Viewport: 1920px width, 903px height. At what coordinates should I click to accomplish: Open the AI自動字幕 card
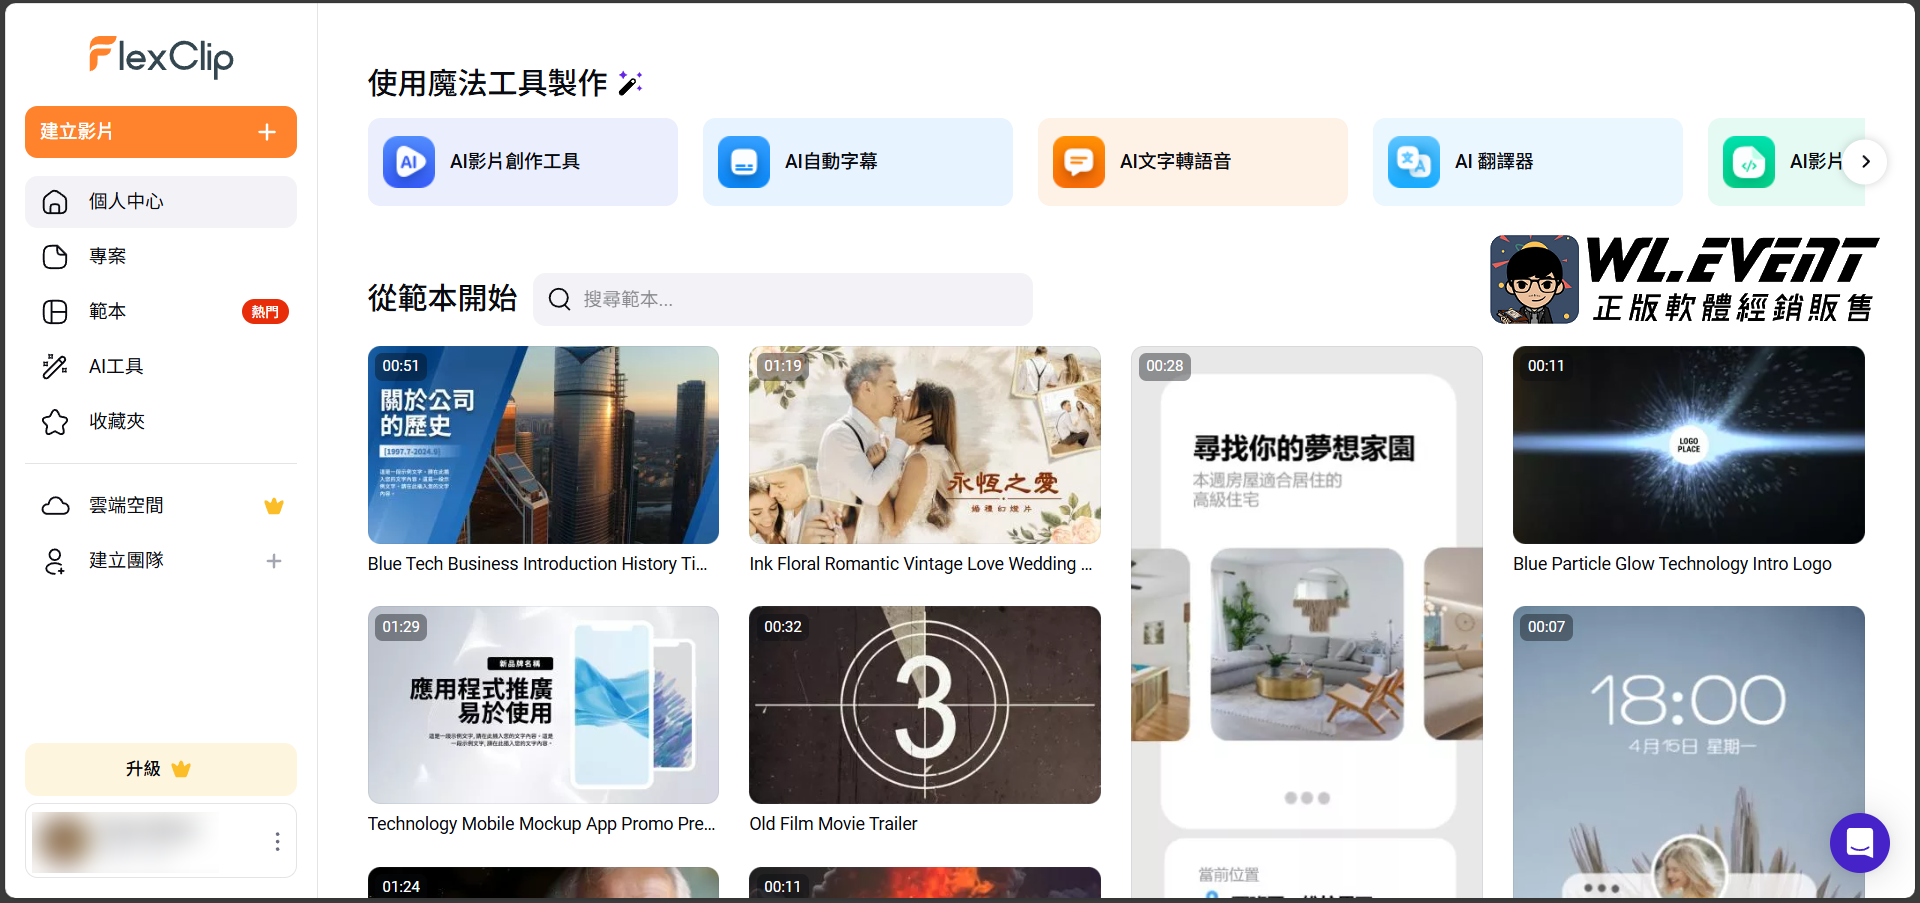(x=858, y=162)
